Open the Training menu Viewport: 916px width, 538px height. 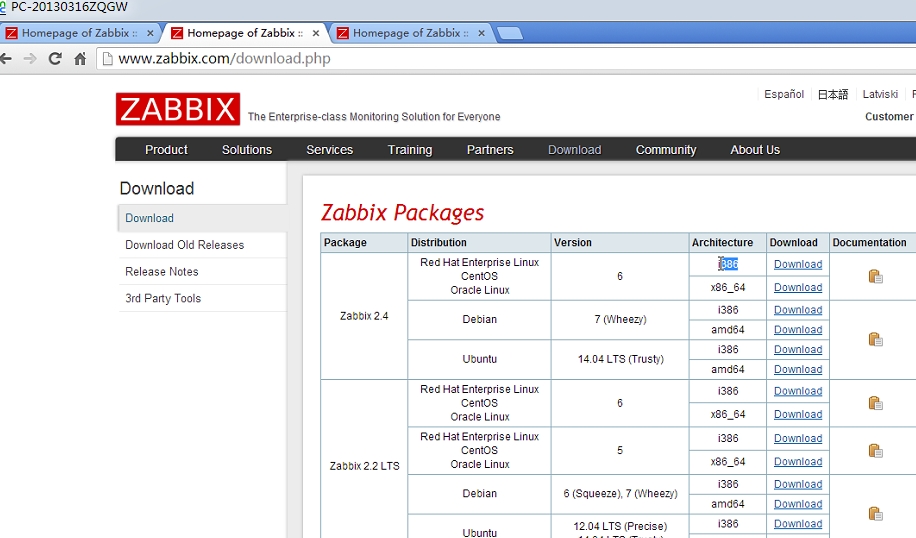[410, 150]
